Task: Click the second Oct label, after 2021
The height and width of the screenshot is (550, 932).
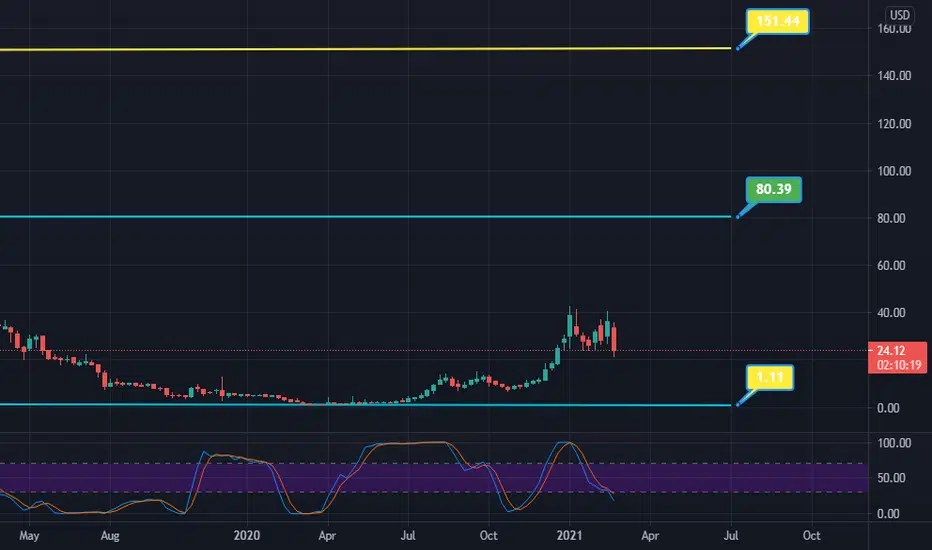Action: click(x=811, y=536)
